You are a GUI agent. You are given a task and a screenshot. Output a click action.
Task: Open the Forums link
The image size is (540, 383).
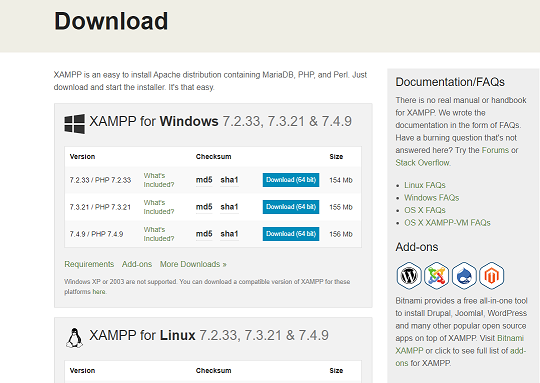point(495,150)
